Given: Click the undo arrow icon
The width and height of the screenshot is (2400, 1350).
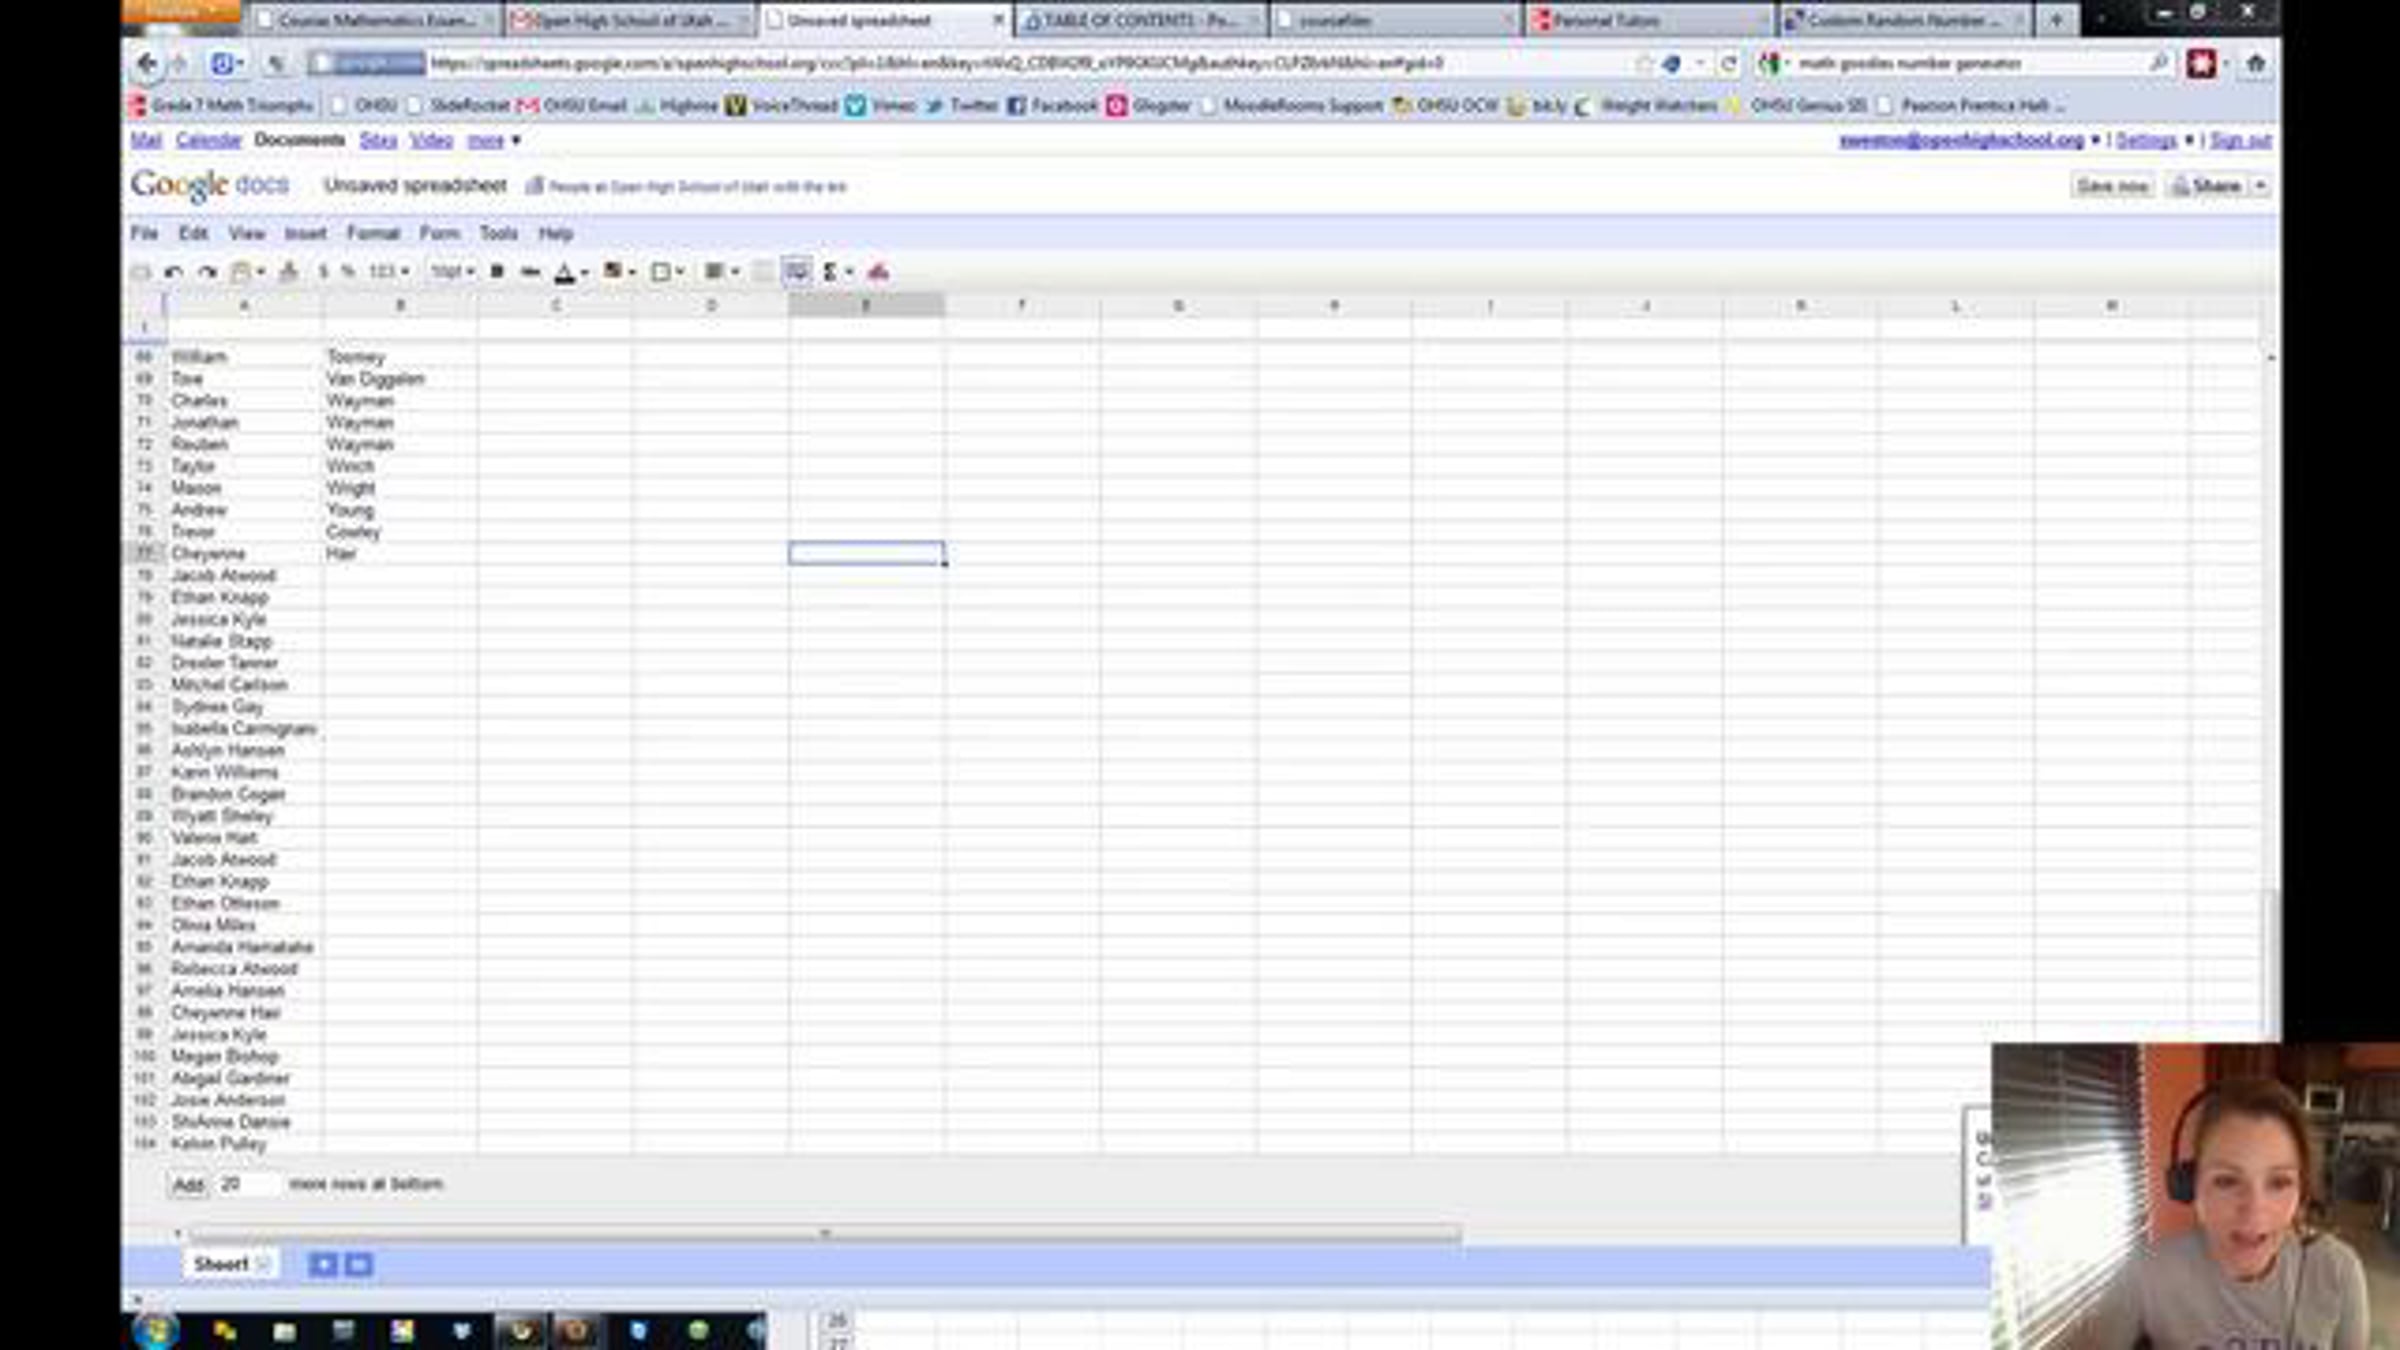Looking at the screenshot, I should 173,272.
